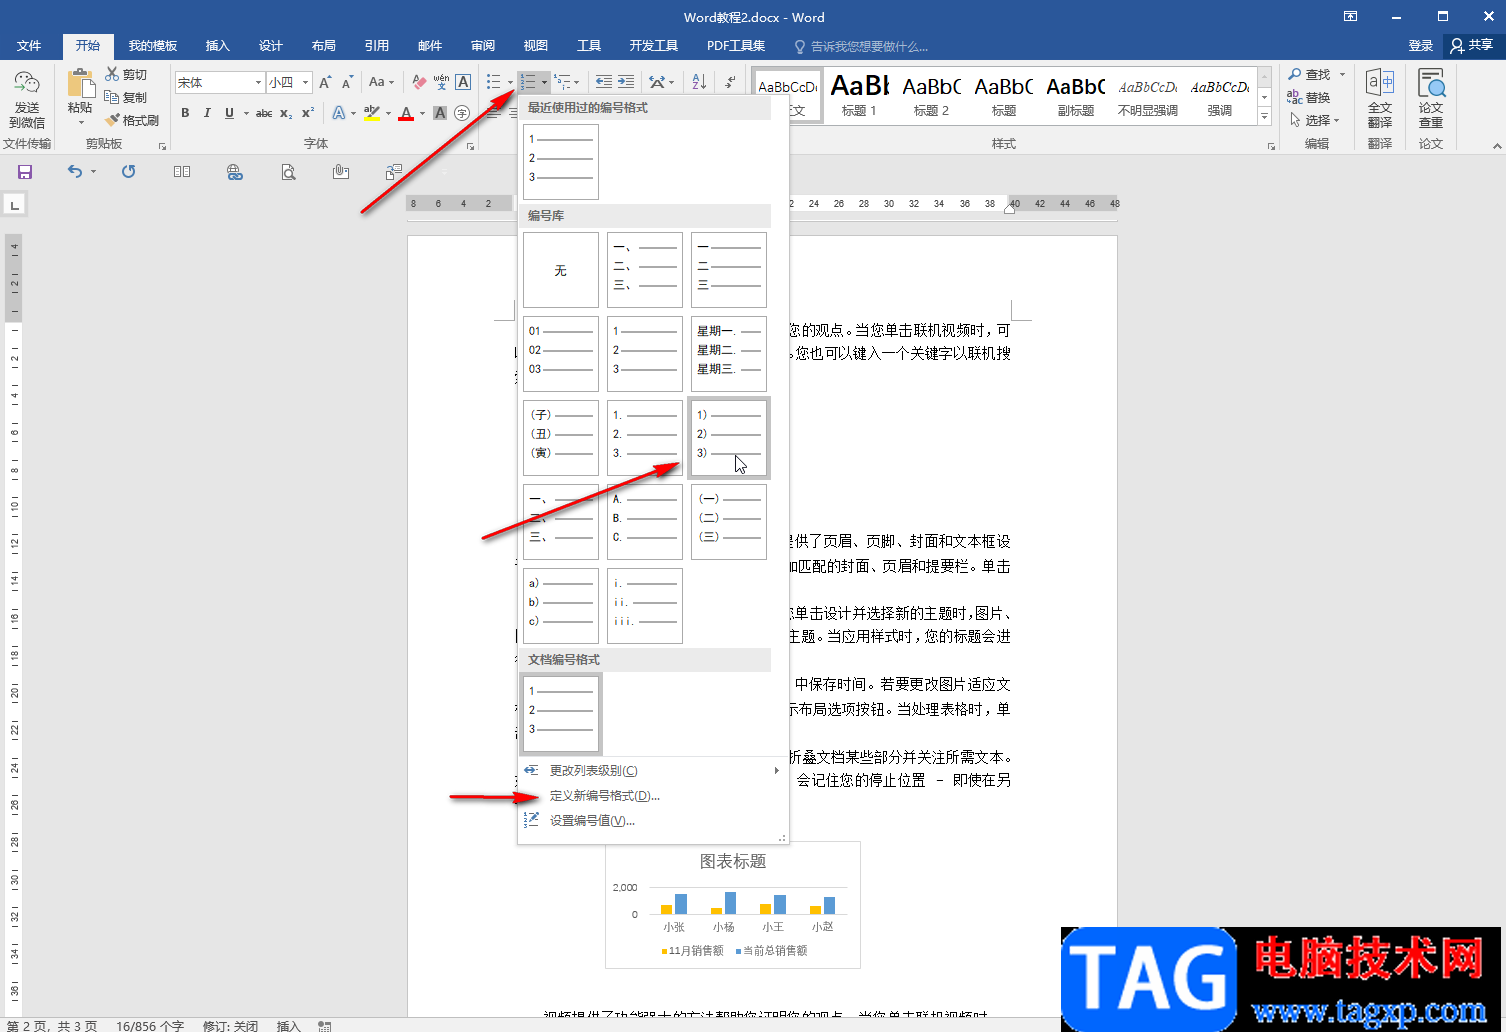The width and height of the screenshot is (1506, 1032).
Task: Open the Select (选择) dropdown
Action: 1315,120
